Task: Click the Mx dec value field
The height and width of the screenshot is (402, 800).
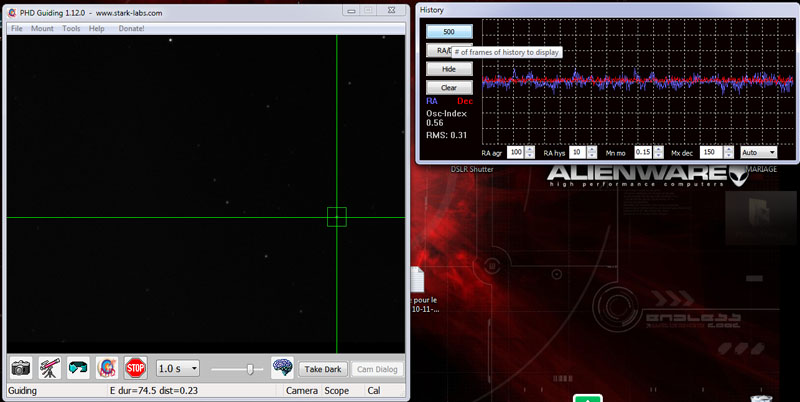Action: (x=711, y=152)
